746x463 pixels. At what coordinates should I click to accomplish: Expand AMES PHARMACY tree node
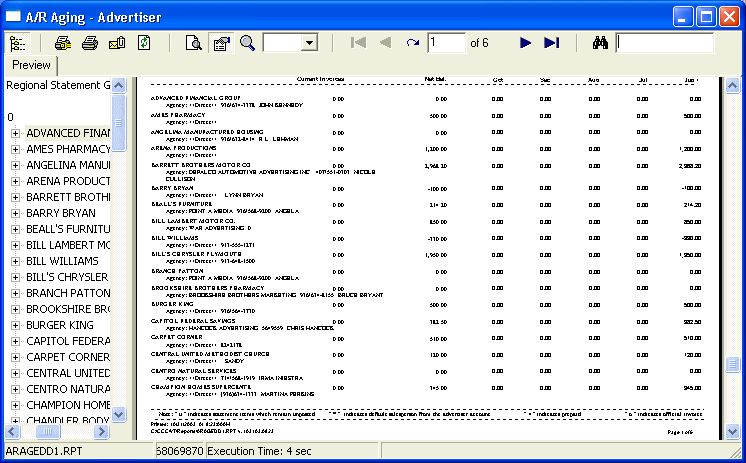(x=15, y=149)
